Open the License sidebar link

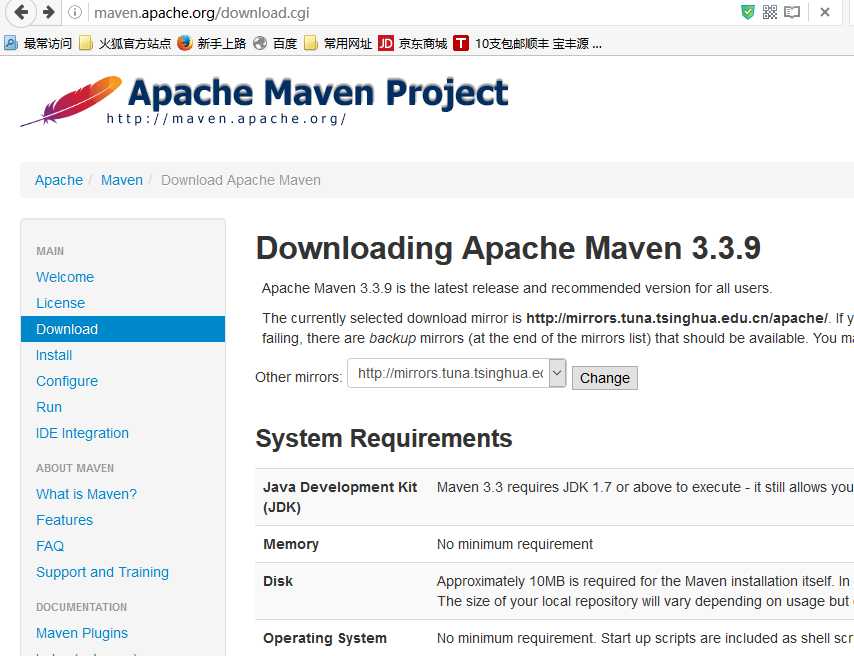60,303
